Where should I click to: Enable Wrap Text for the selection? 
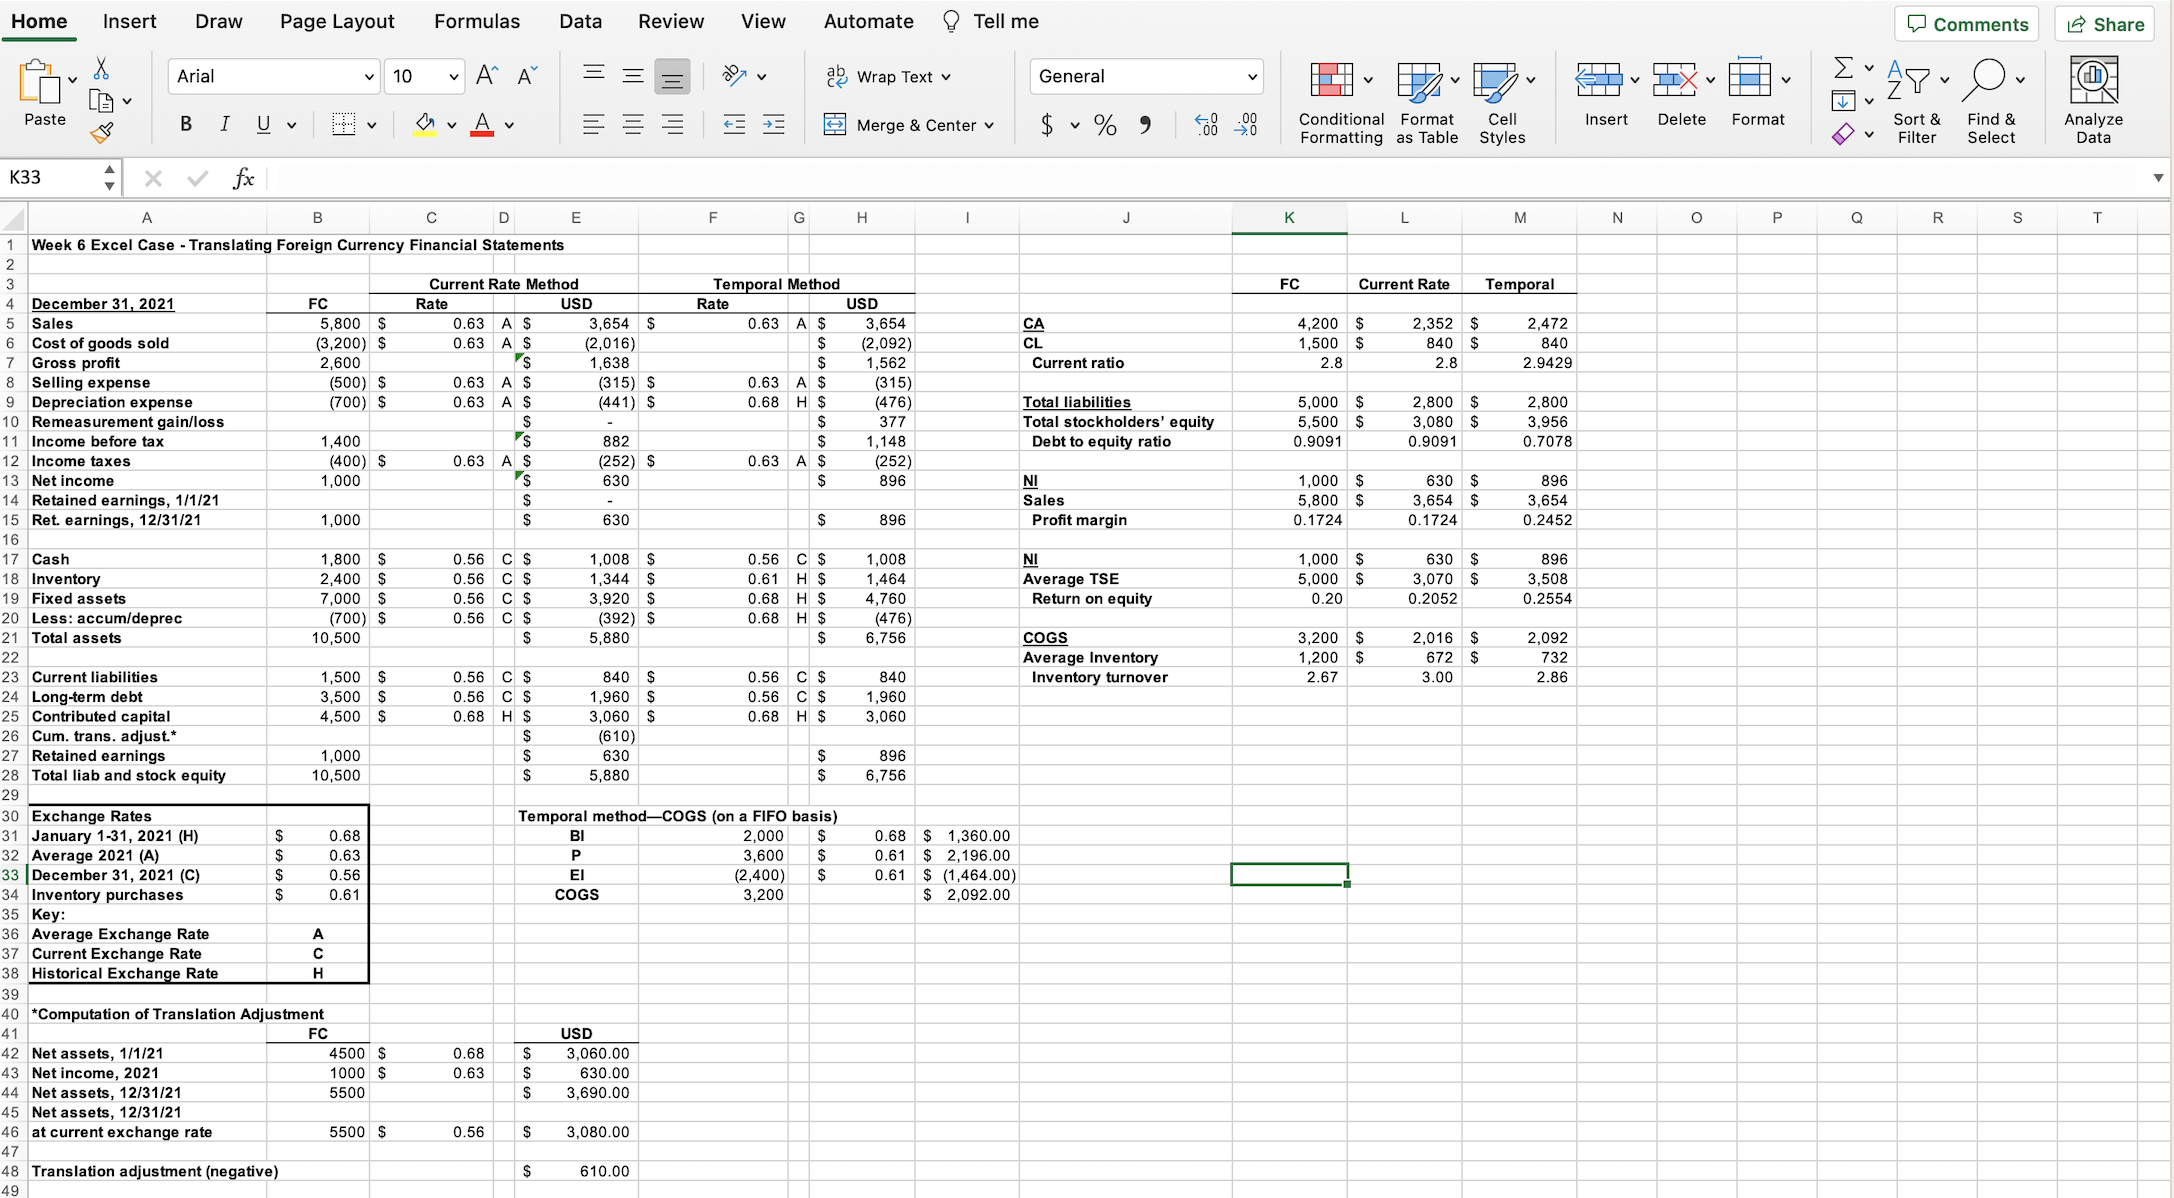(x=888, y=76)
